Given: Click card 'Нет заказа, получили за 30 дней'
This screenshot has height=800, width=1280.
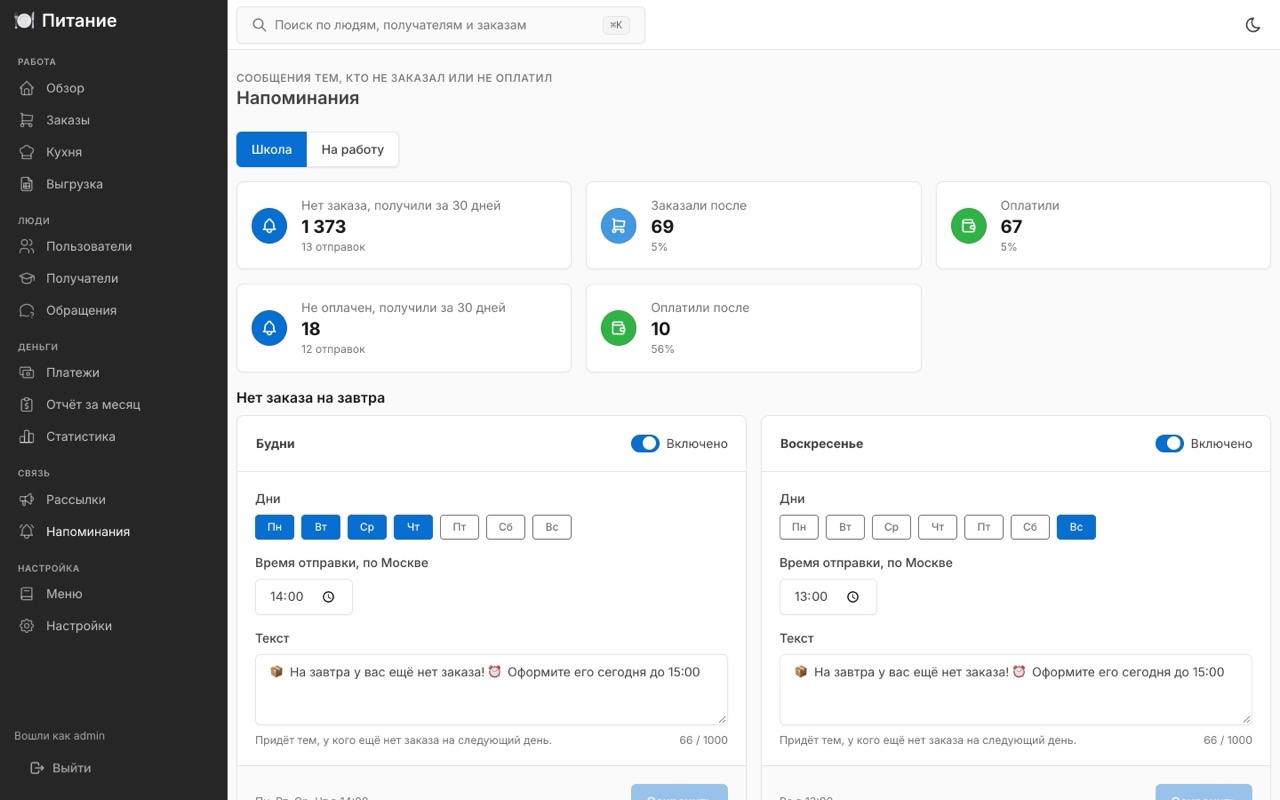Looking at the screenshot, I should pos(404,225).
